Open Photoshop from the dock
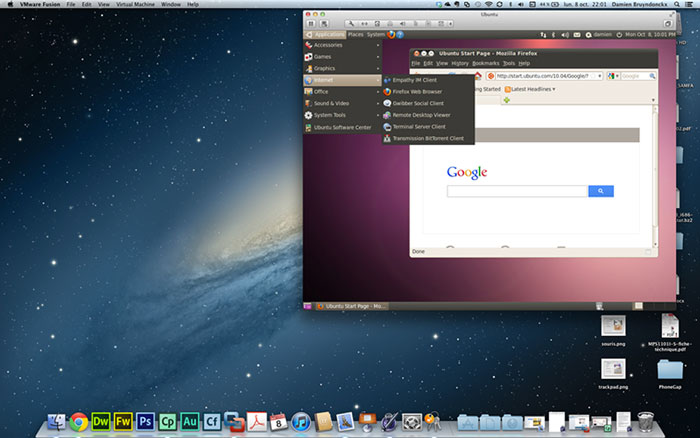The image size is (700, 438). click(x=145, y=421)
